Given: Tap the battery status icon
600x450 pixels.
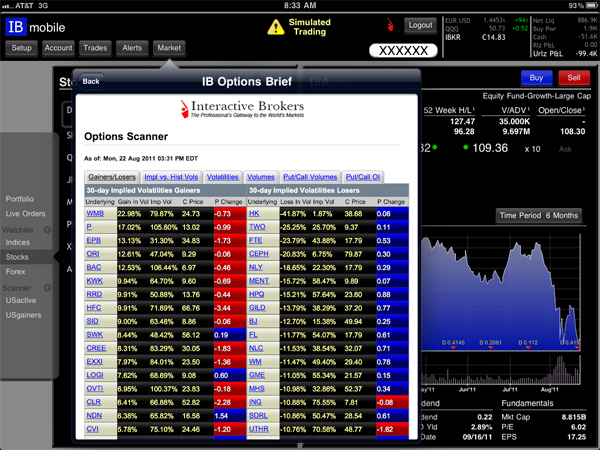Looking at the screenshot, I should [583, 5].
